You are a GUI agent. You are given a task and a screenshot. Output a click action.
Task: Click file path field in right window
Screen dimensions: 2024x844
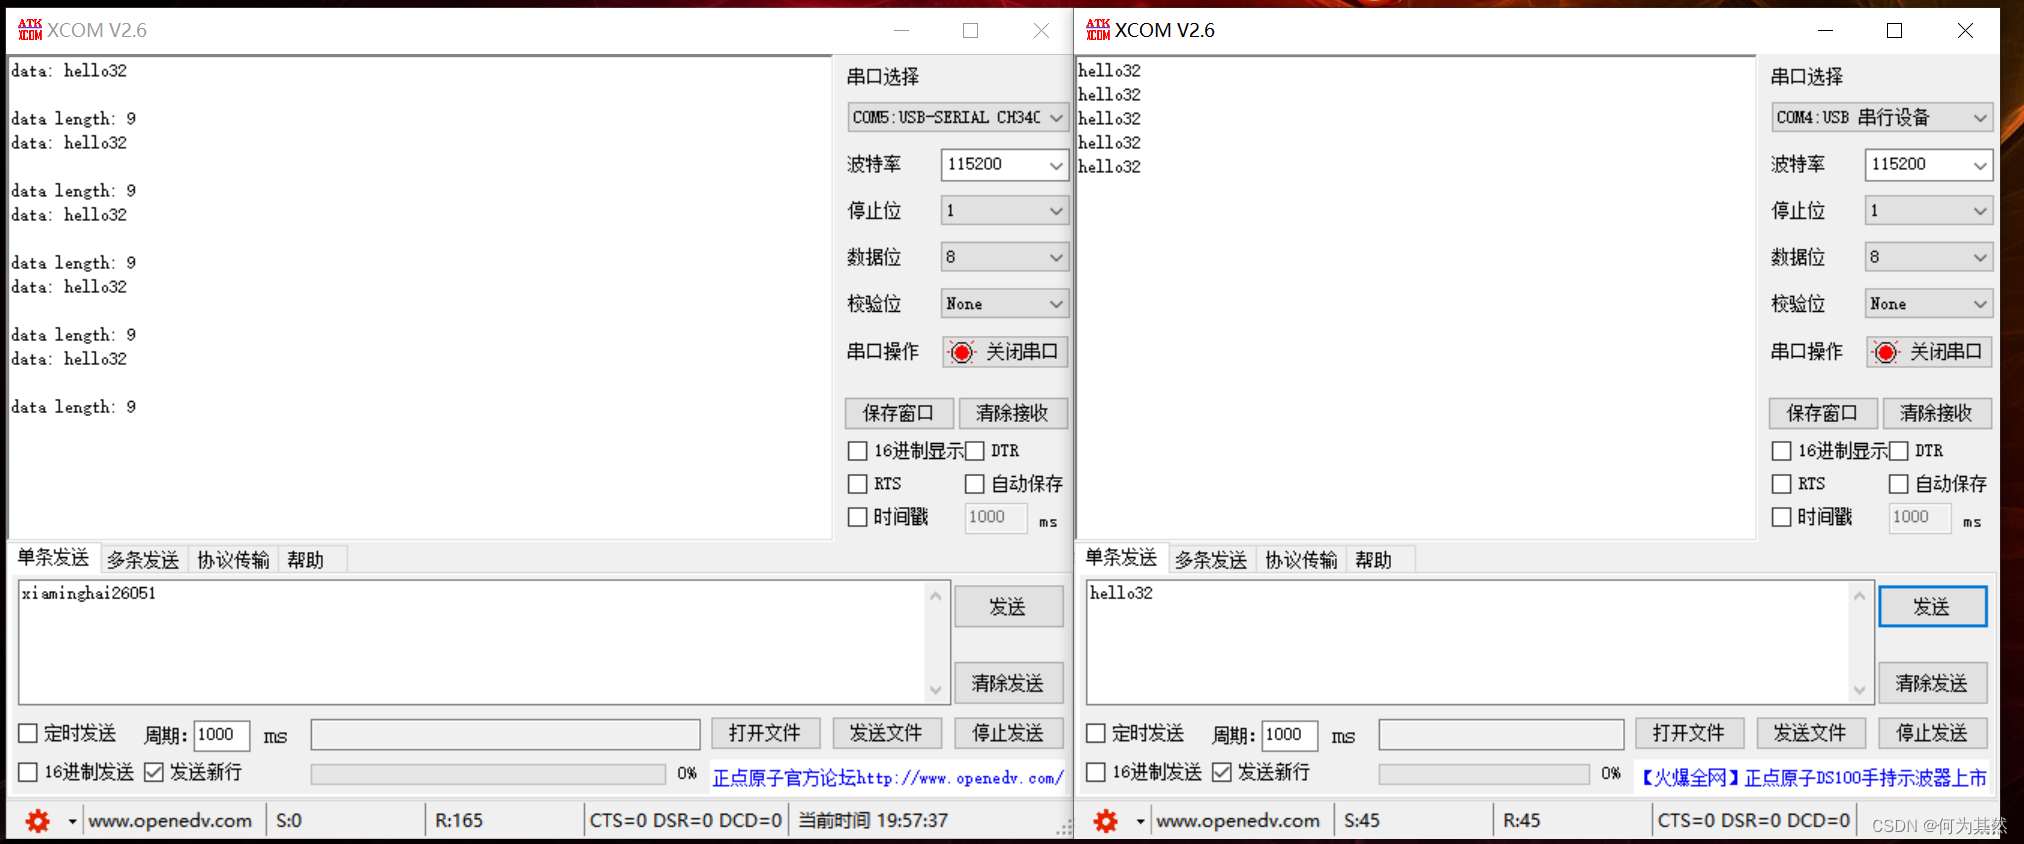[1501, 735]
